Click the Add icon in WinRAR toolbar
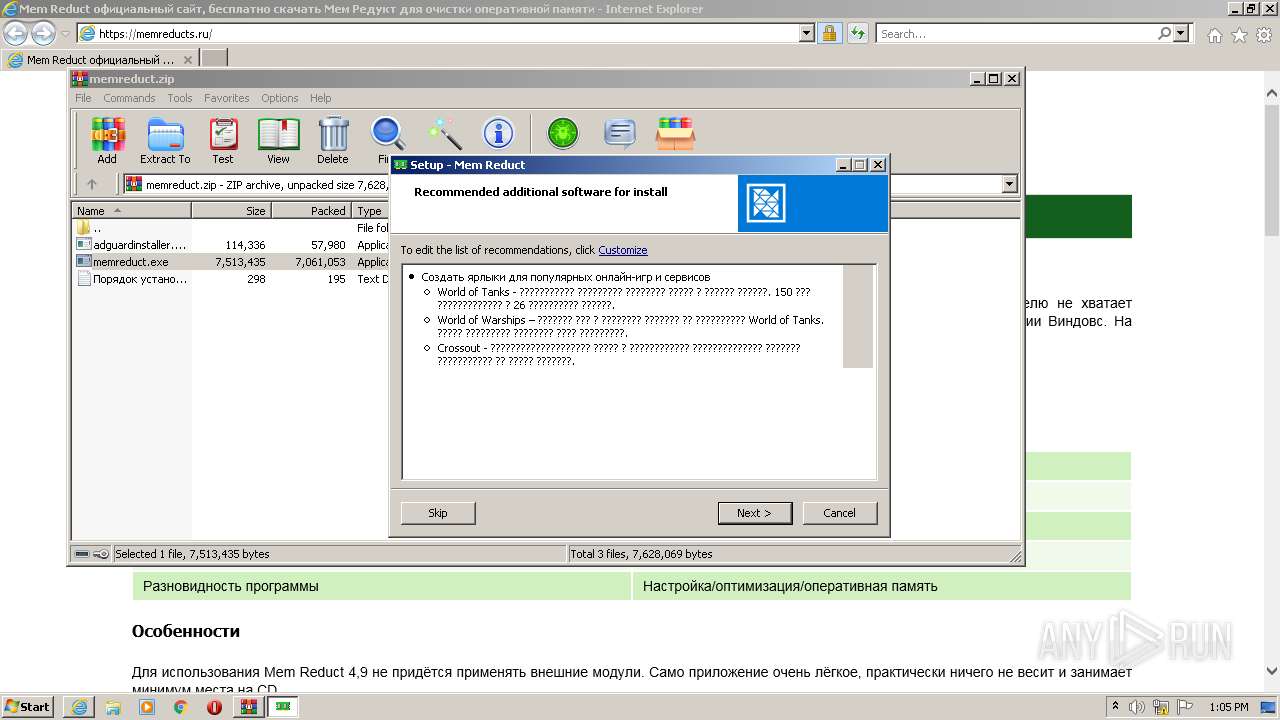The width and height of the screenshot is (1280, 720). (107, 140)
